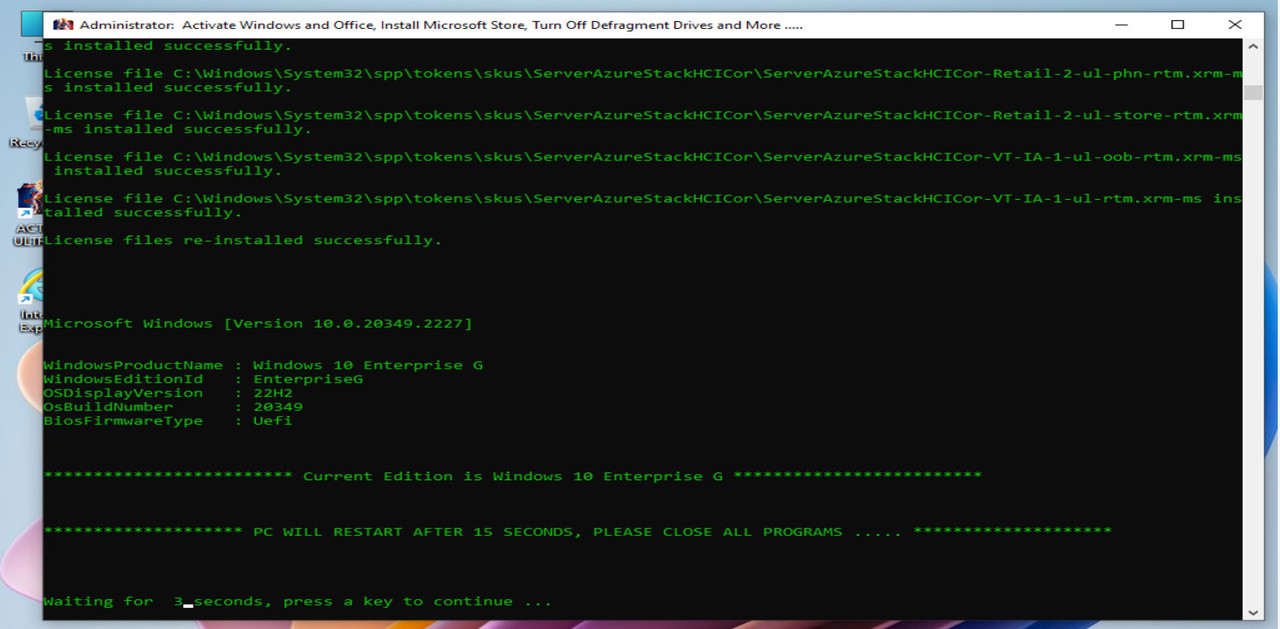The width and height of the screenshot is (1280, 629).
Task: Select the Recycle Bin desktop icon
Action: coord(25,123)
